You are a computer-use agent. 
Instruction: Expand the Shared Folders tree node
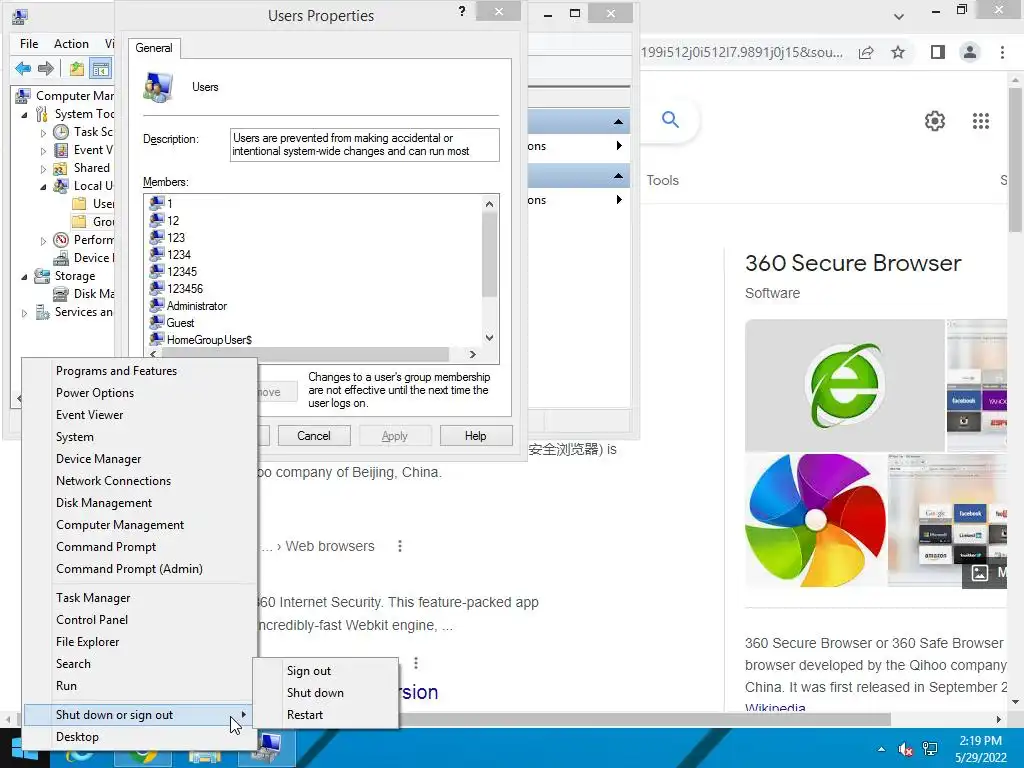(43, 169)
